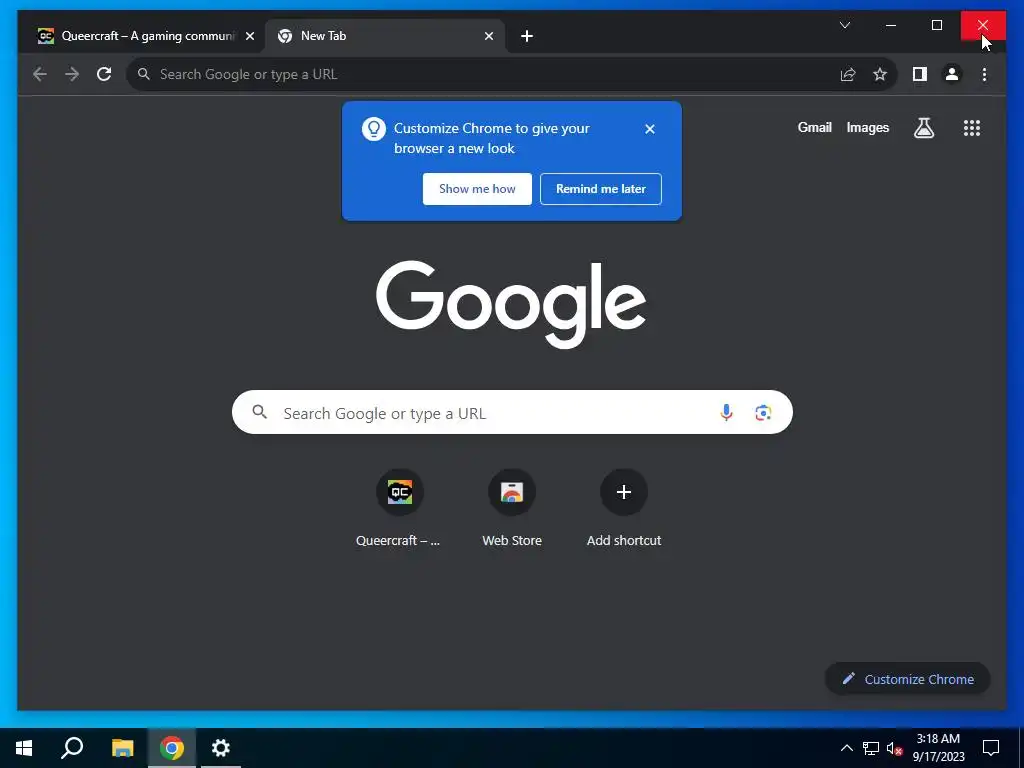Screen dimensions: 1024x768
Task: Click the Customize Chrome button
Action: pos(908,679)
